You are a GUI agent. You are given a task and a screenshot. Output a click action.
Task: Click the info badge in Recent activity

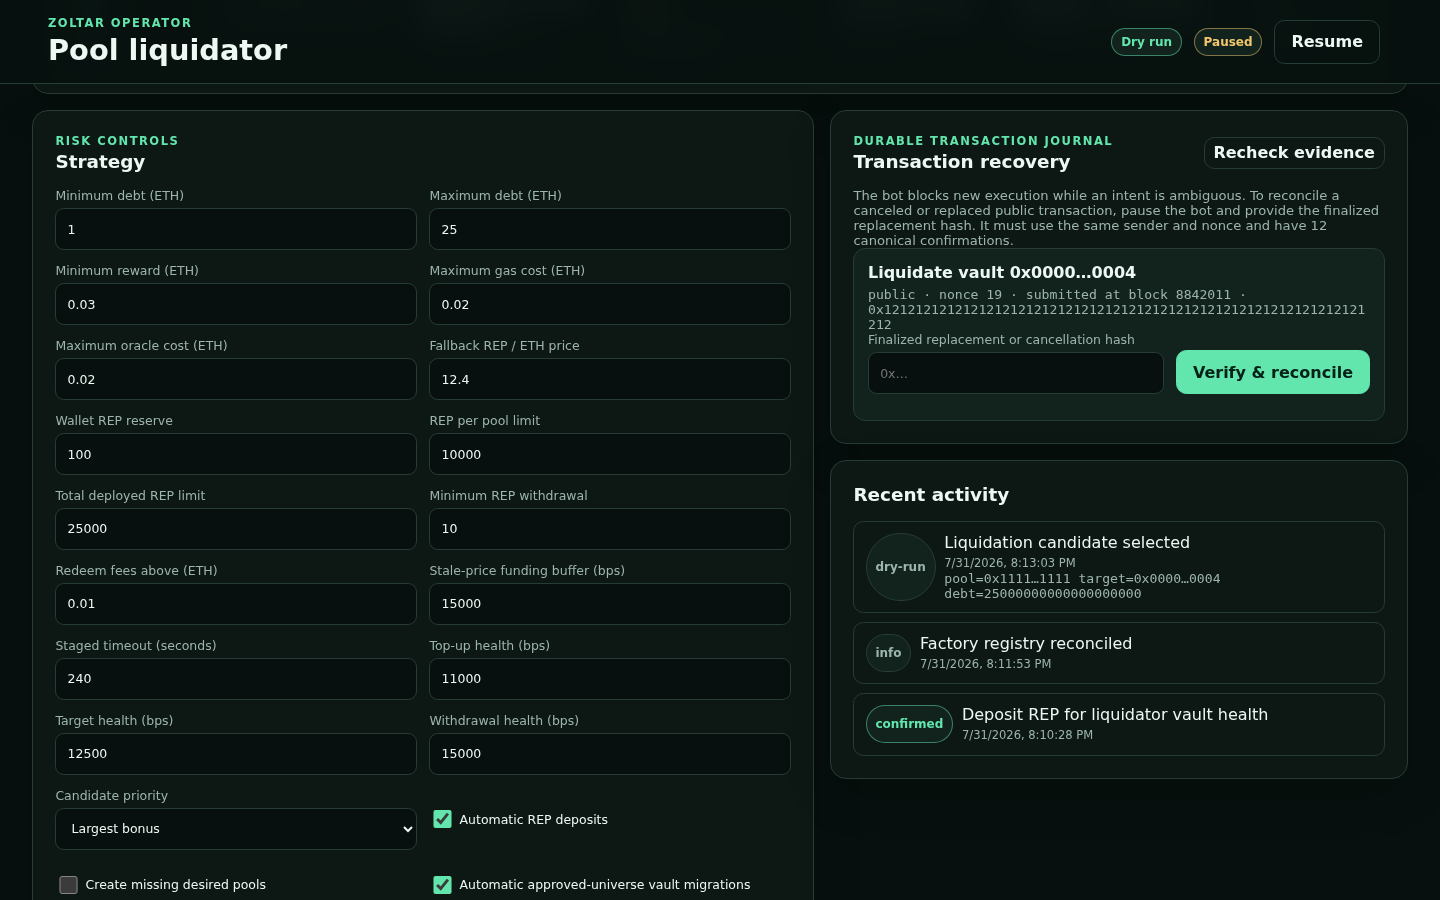(888, 653)
